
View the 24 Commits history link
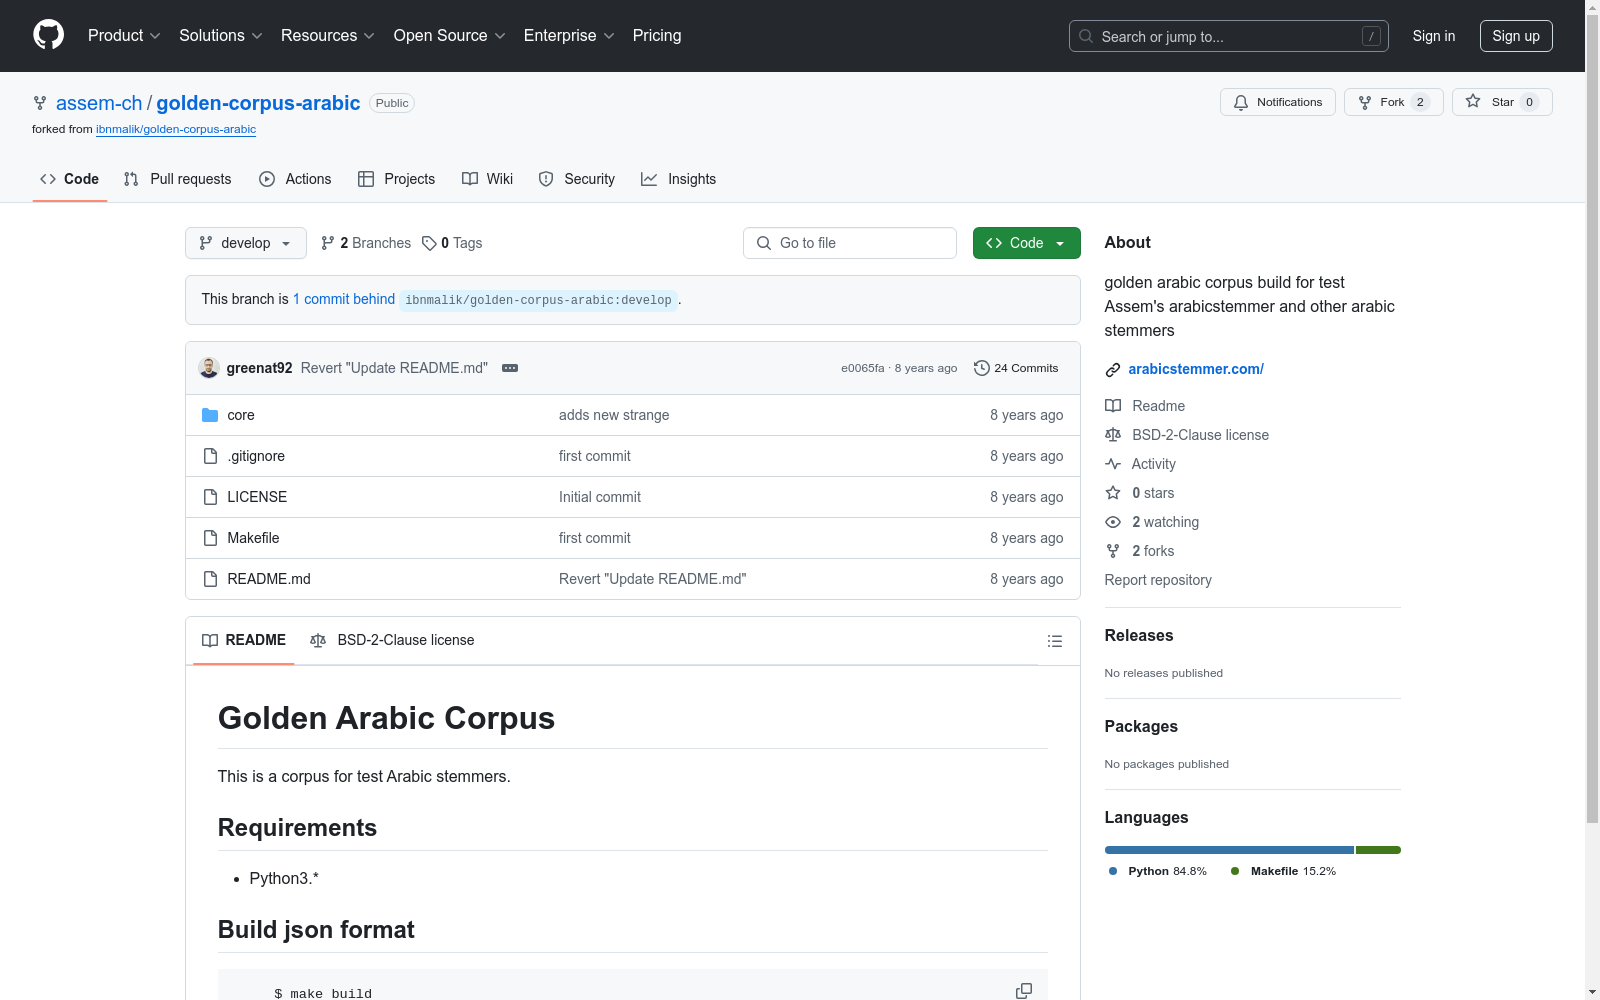(x=1016, y=368)
